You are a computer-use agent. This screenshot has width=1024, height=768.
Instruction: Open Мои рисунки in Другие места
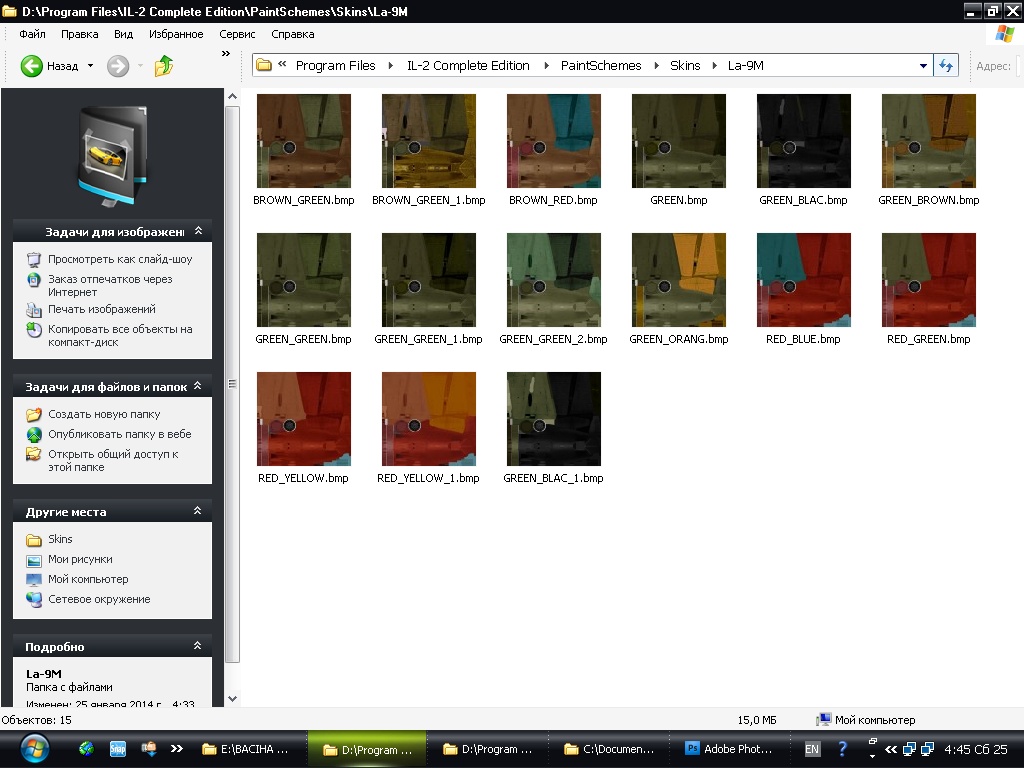80,560
